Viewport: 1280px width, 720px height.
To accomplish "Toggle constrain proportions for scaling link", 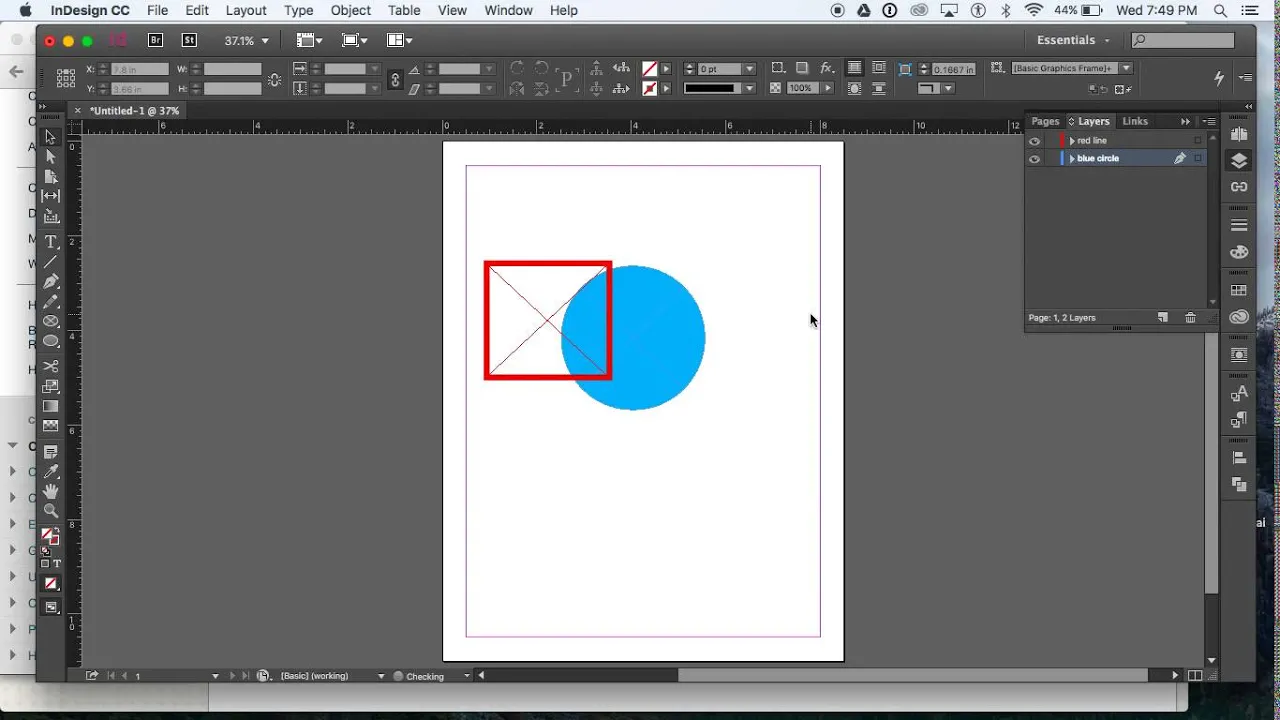I will click(x=395, y=79).
